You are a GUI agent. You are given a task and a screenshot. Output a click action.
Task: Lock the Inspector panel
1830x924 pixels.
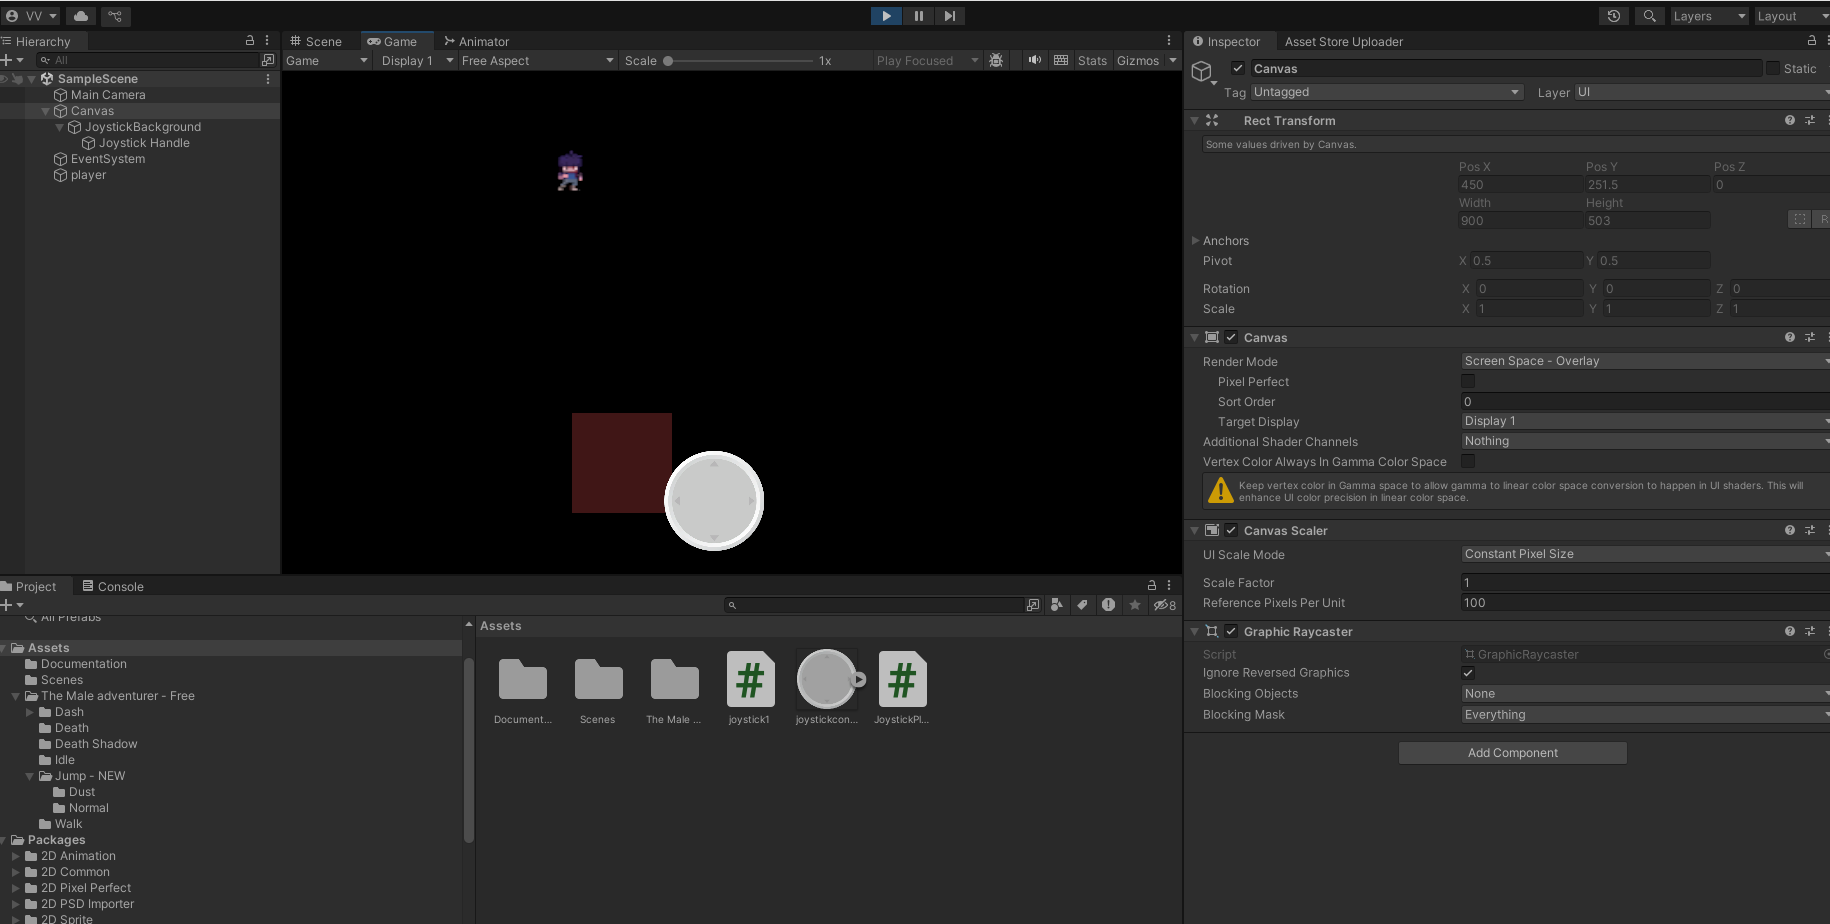pyautogui.click(x=1811, y=41)
